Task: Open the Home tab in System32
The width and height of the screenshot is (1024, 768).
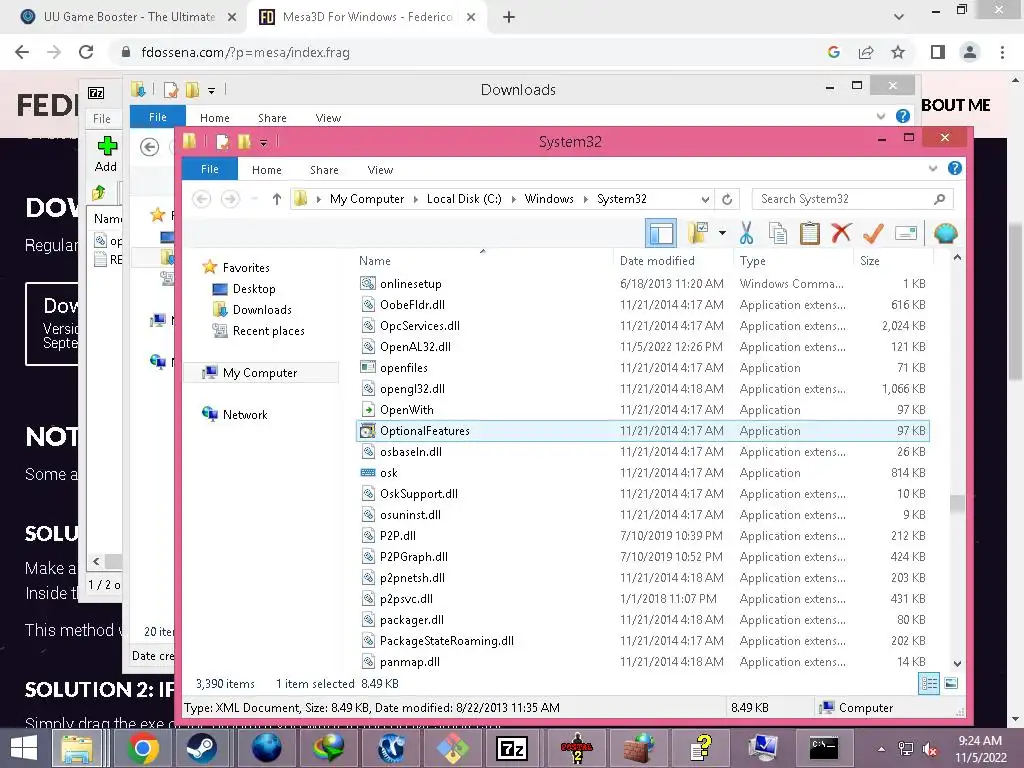Action: point(266,170)
